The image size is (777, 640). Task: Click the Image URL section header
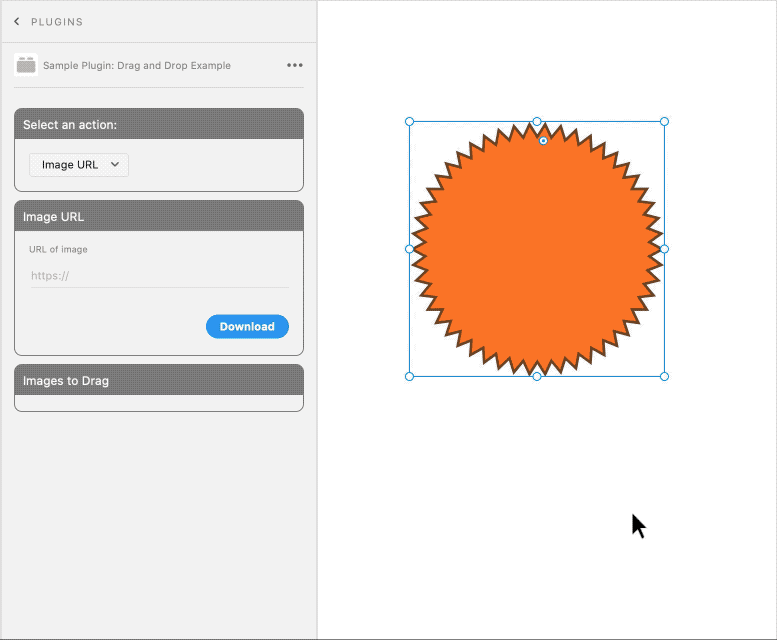(x=159, y=216)
